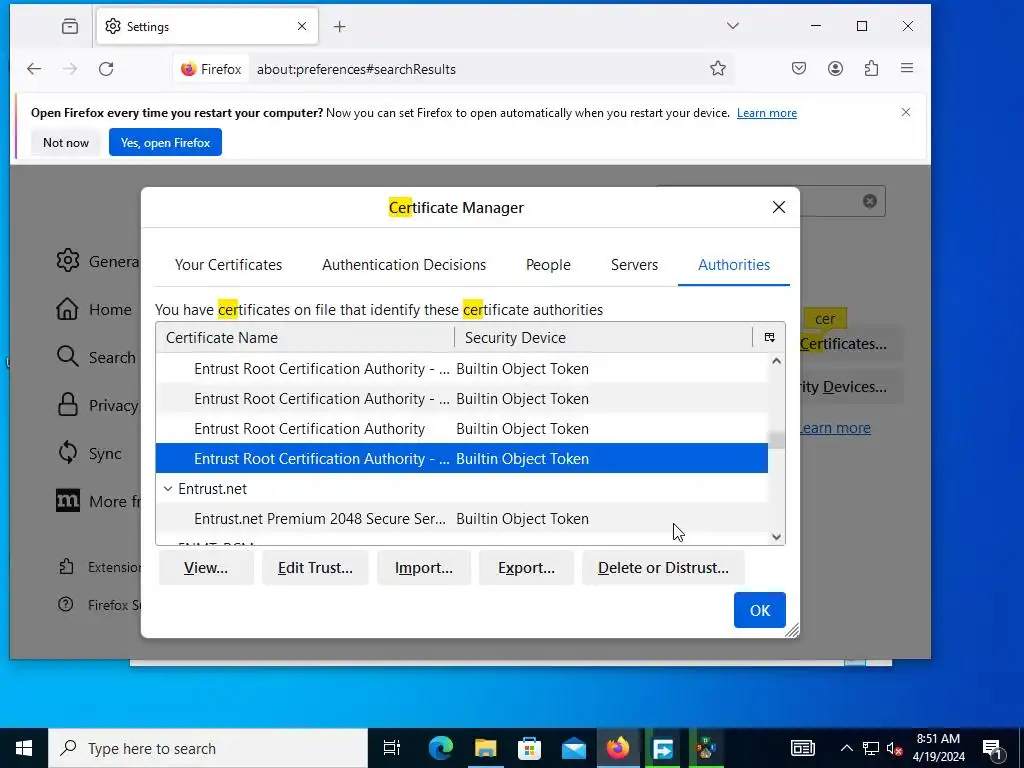1024x768 pixels.
Task: Click the View... button
Action: (206, 568)
